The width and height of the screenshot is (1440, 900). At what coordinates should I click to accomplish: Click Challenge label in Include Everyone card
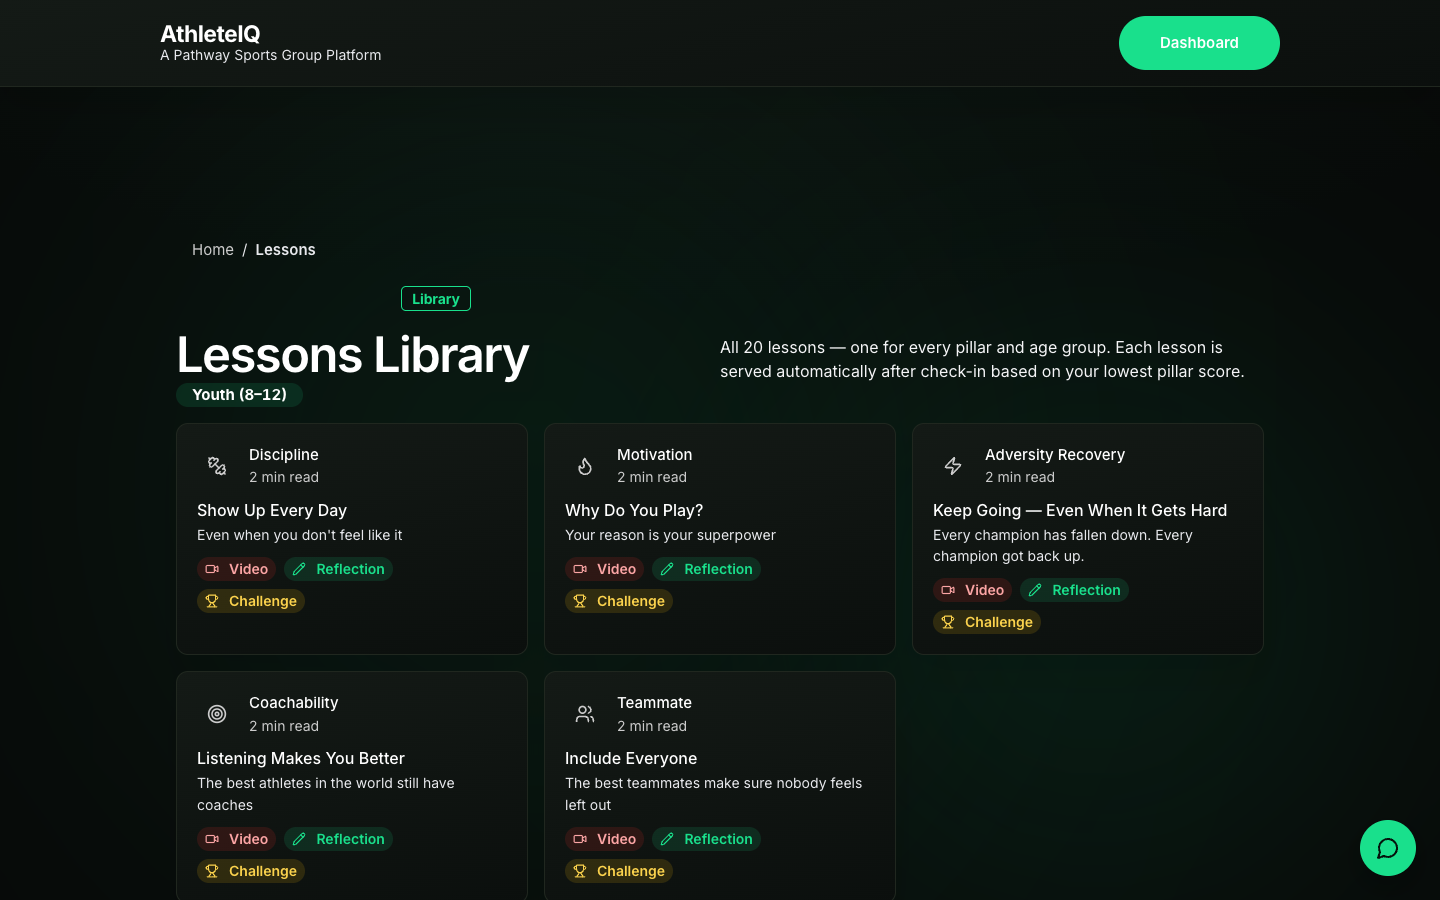click(x=631, y=871)
